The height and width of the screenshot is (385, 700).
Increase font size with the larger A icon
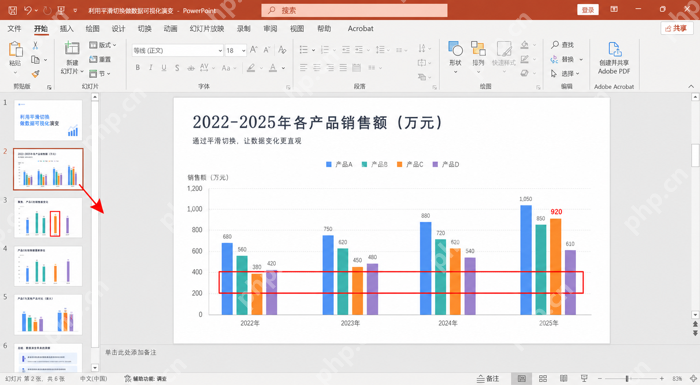click(x=254, y=50)
